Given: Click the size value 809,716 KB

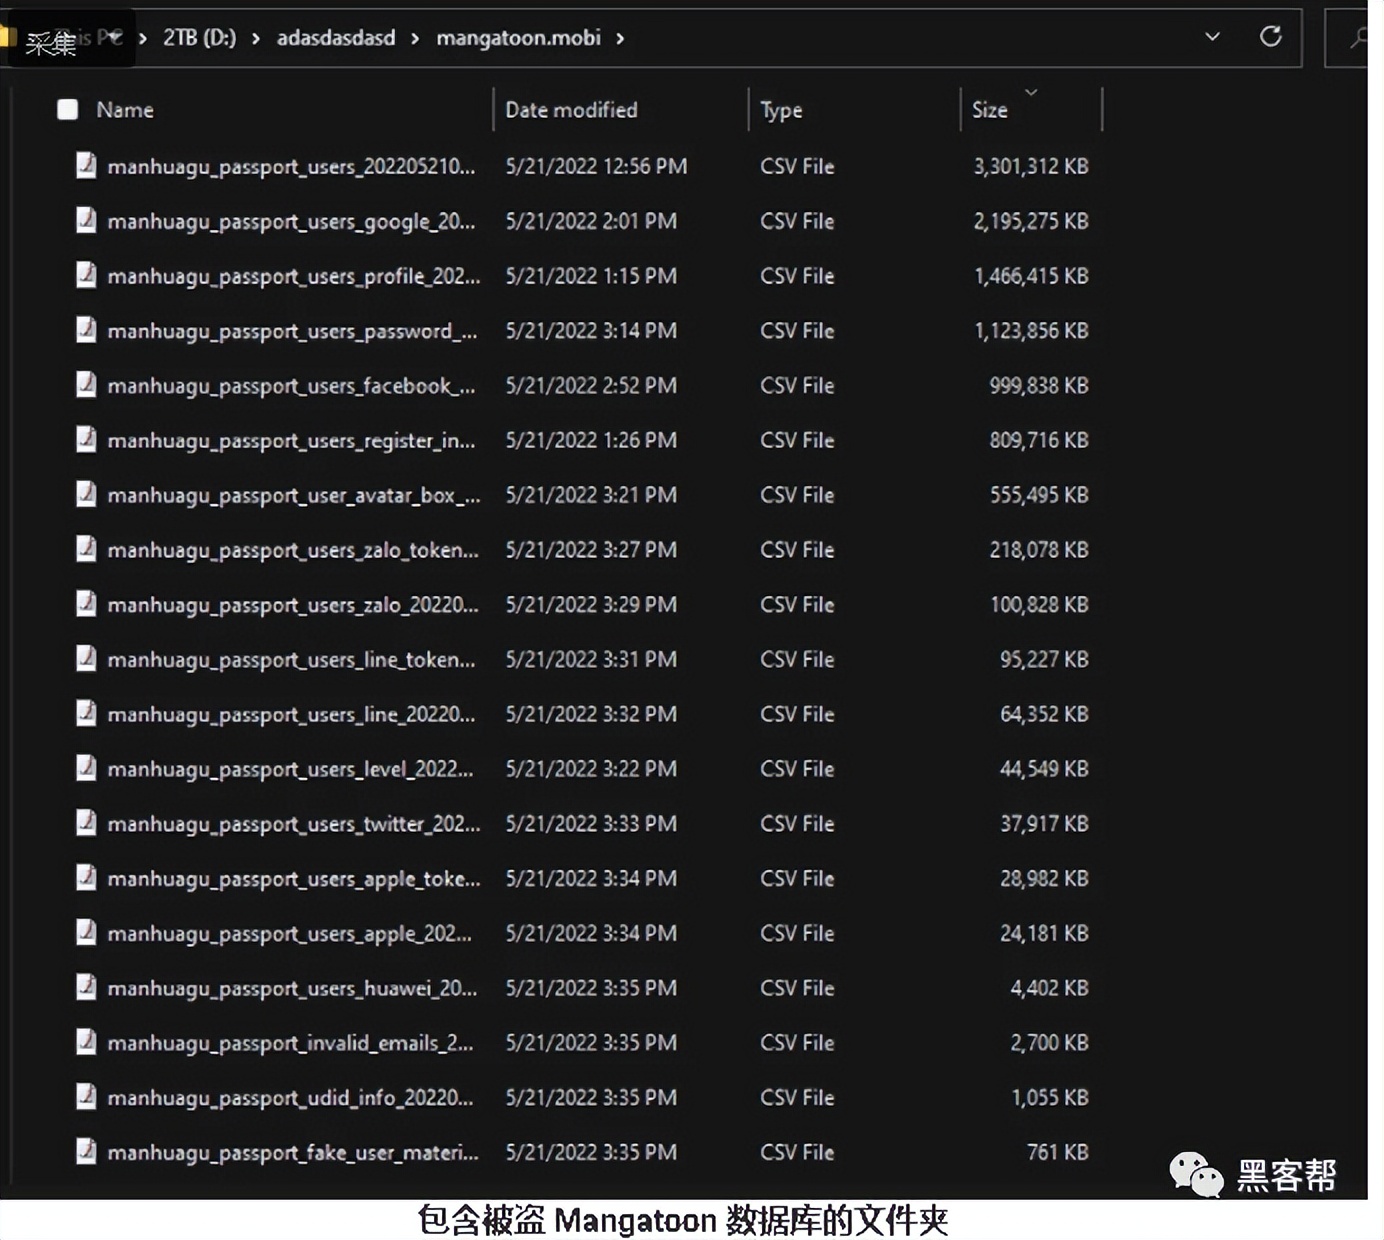Looking at the screenshot, I should point(1039,440).
